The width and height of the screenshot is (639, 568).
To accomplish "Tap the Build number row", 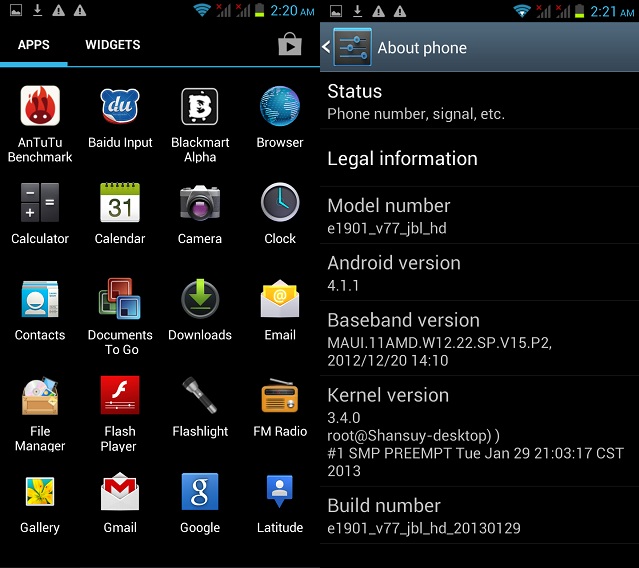I will pos(479,515).
